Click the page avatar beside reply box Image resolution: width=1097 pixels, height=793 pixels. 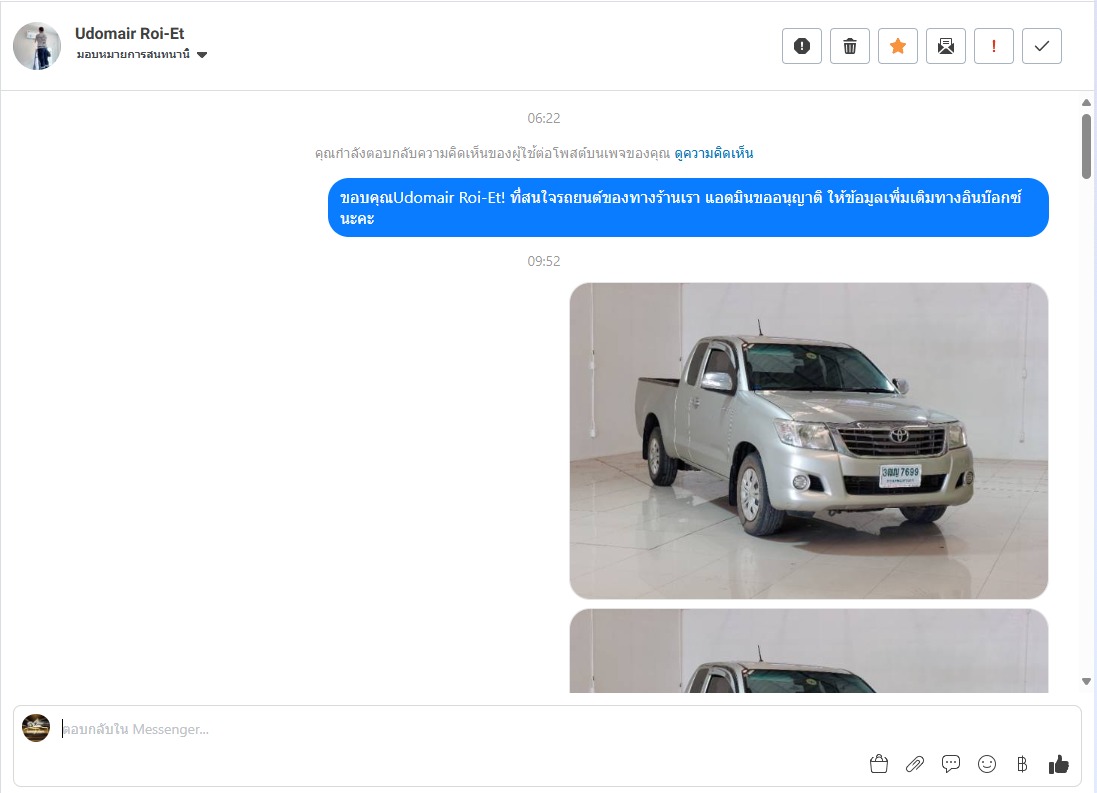click(36, 728)
